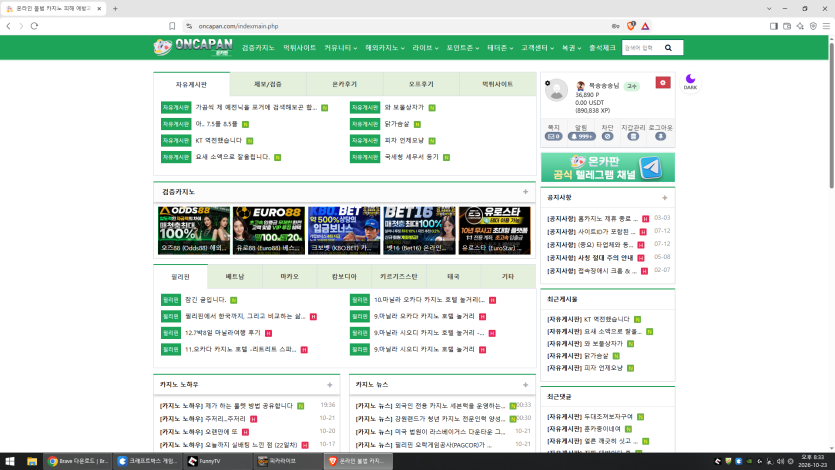Open the 복권 dropdown menu
The width and height of the screenshot is (835, 470).
point(571,48)
